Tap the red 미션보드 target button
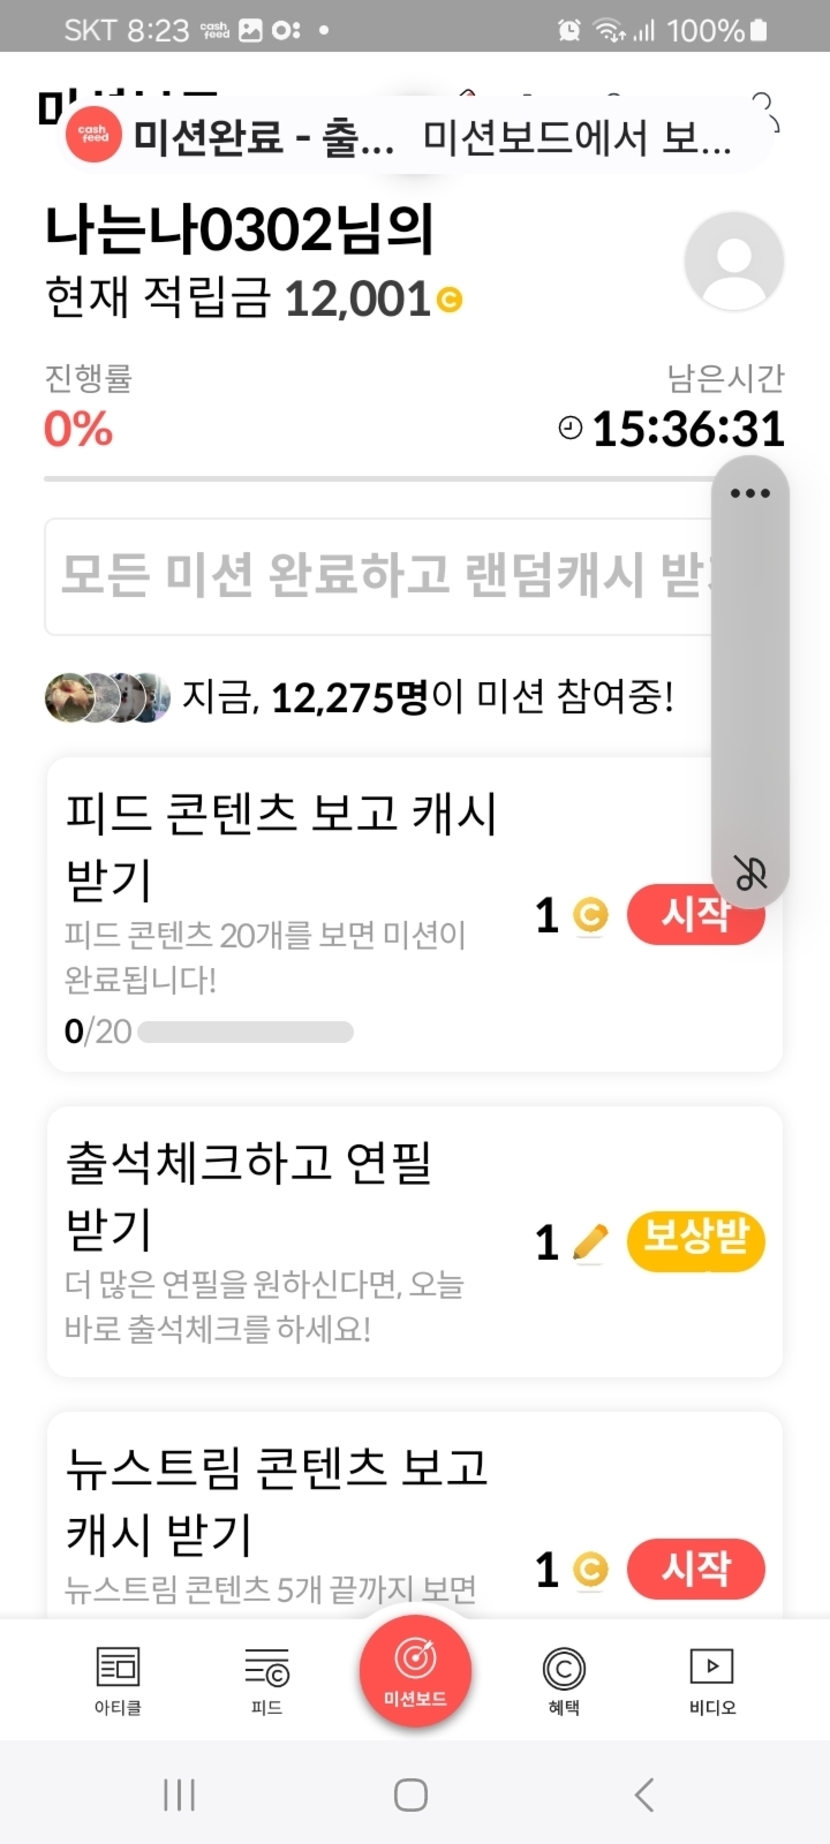The image size is (830, 1844). [x=415, y=1670]
